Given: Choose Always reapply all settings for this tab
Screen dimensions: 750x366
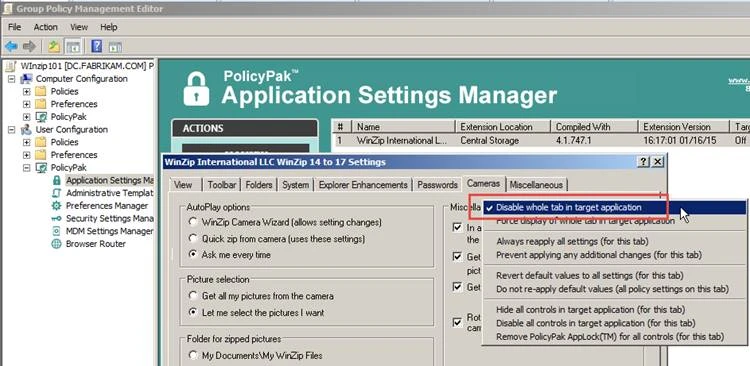Looking at the screenshot, I should tap(615, 242).
